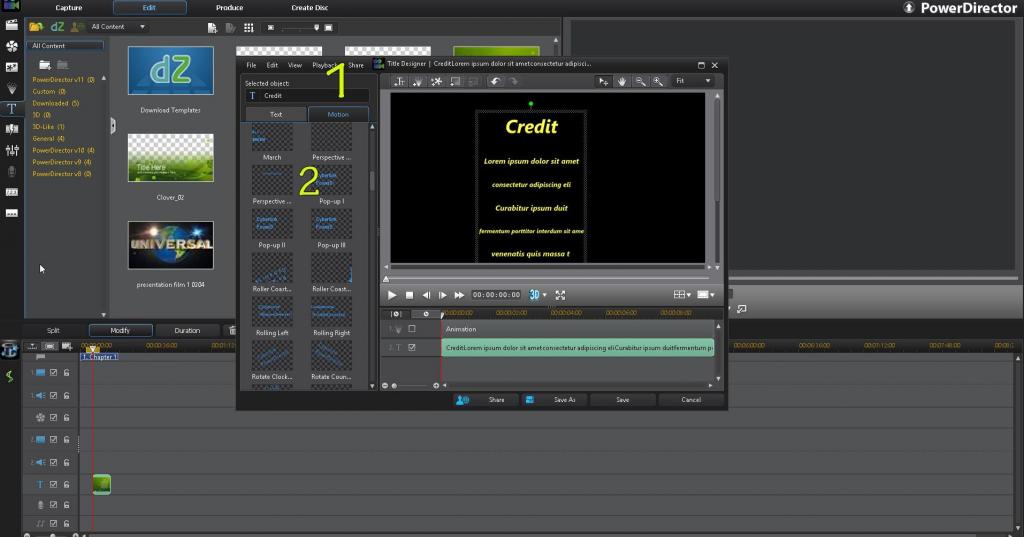The width and height of the screenshot is (1024, 537).
Task: Fast forward the Title Designer preview
Action: coord(459,295)
